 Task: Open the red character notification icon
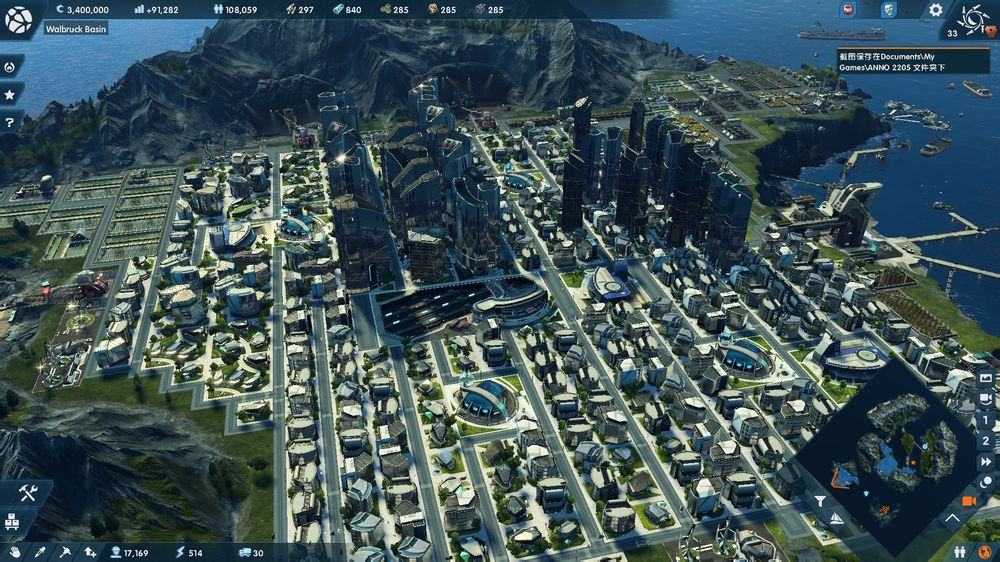848,10
